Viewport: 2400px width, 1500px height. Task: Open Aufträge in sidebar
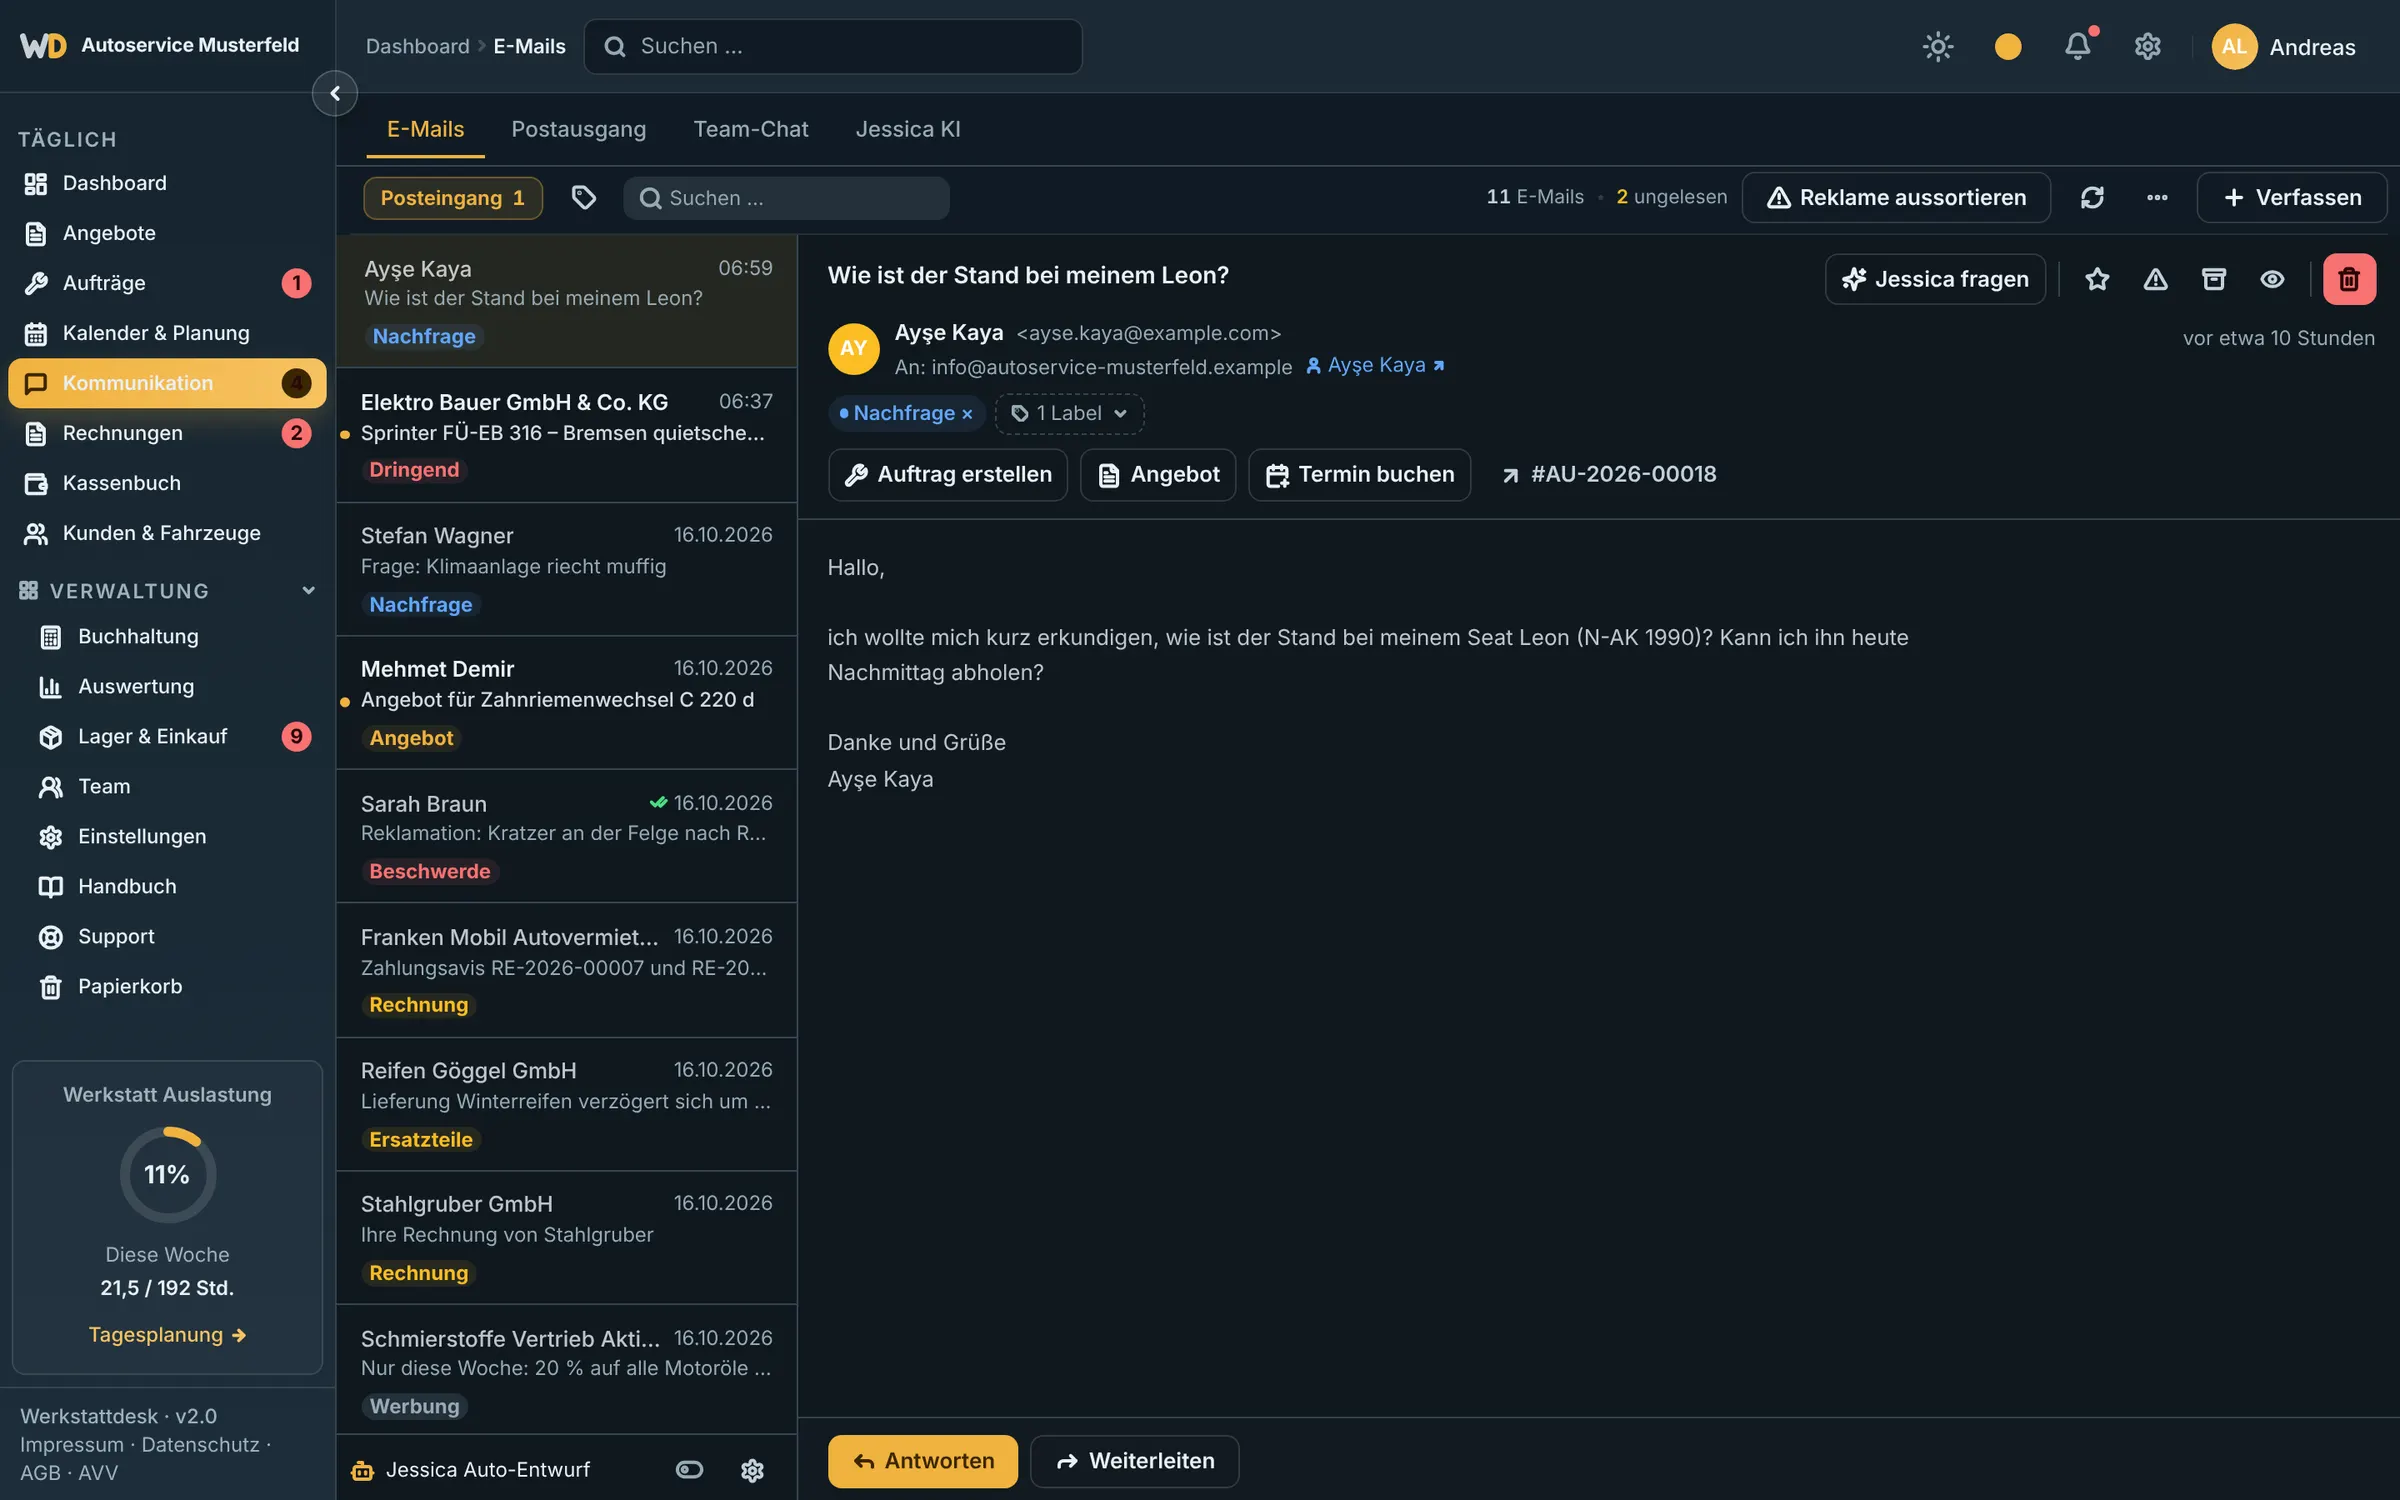(166, 283)
